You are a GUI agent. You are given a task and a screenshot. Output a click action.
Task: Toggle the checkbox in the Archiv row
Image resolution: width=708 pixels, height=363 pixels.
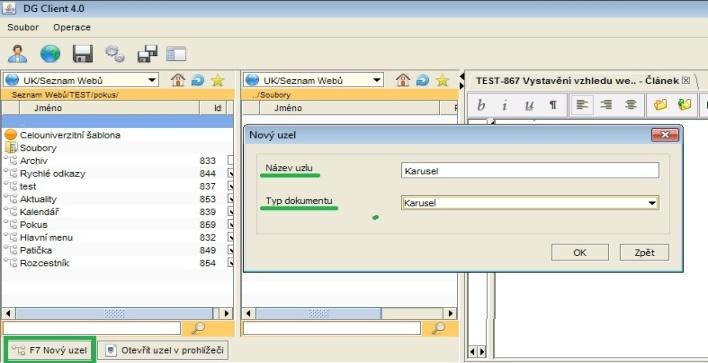[230, 160]
